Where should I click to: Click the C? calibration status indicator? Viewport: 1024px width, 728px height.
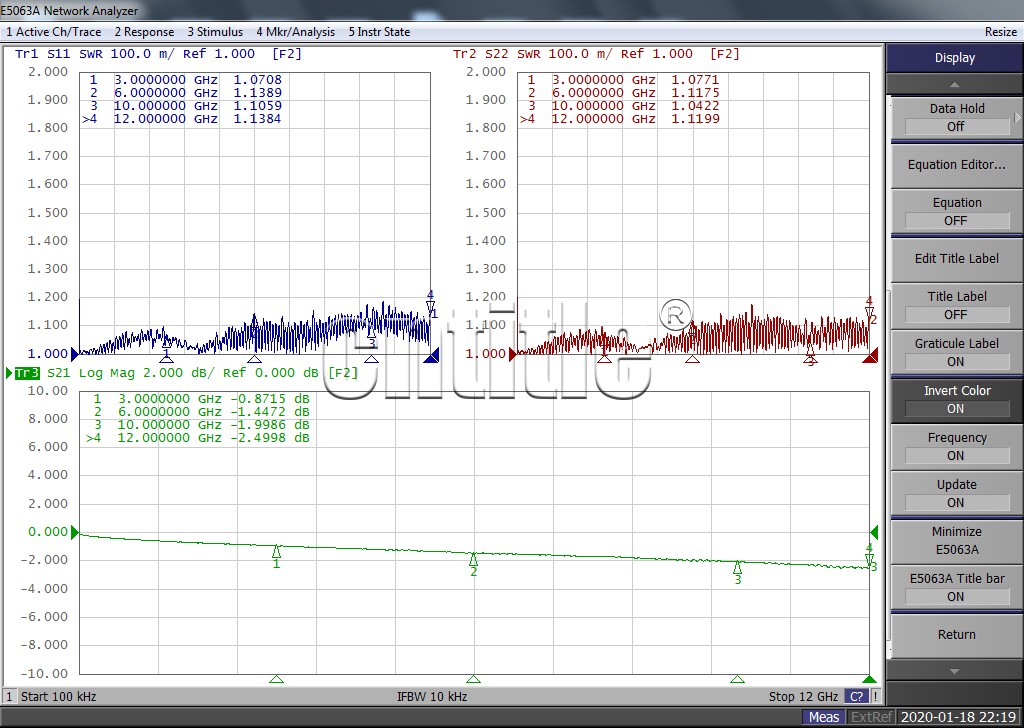(856, 697)
